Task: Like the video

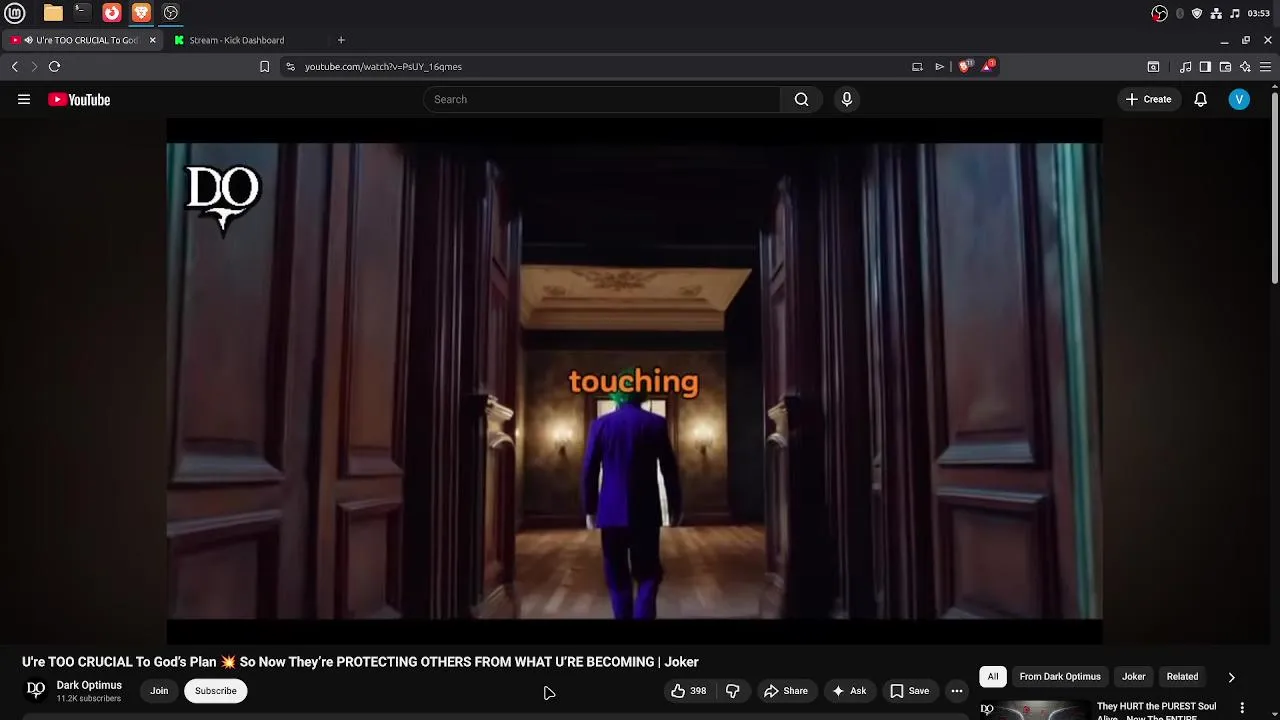Action: coord(689,691)
